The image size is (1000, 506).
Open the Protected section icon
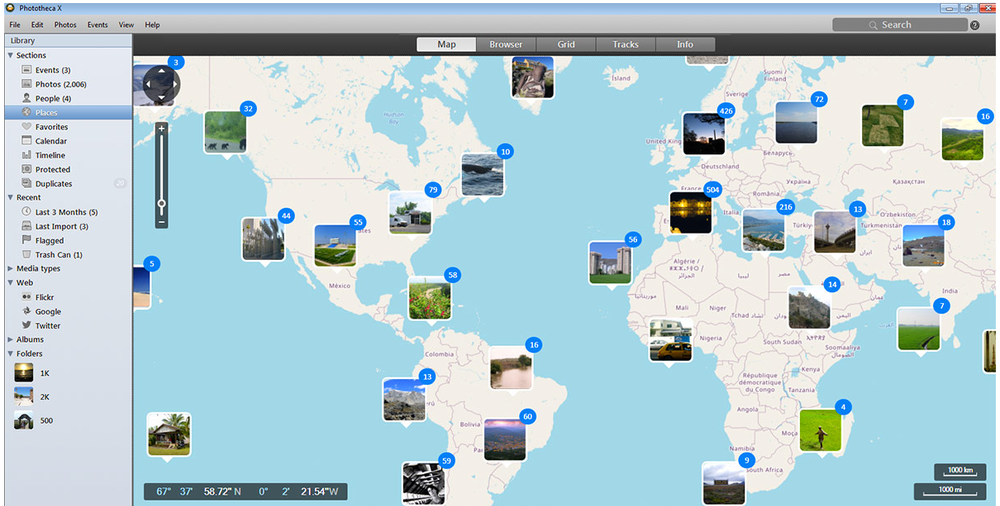tap(26, 169)
